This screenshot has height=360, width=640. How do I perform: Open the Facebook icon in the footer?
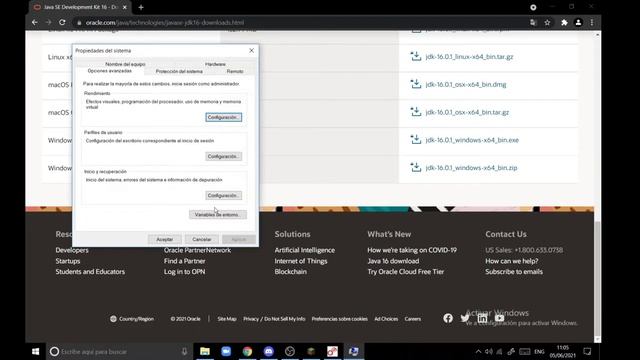[x=448, y=318]
